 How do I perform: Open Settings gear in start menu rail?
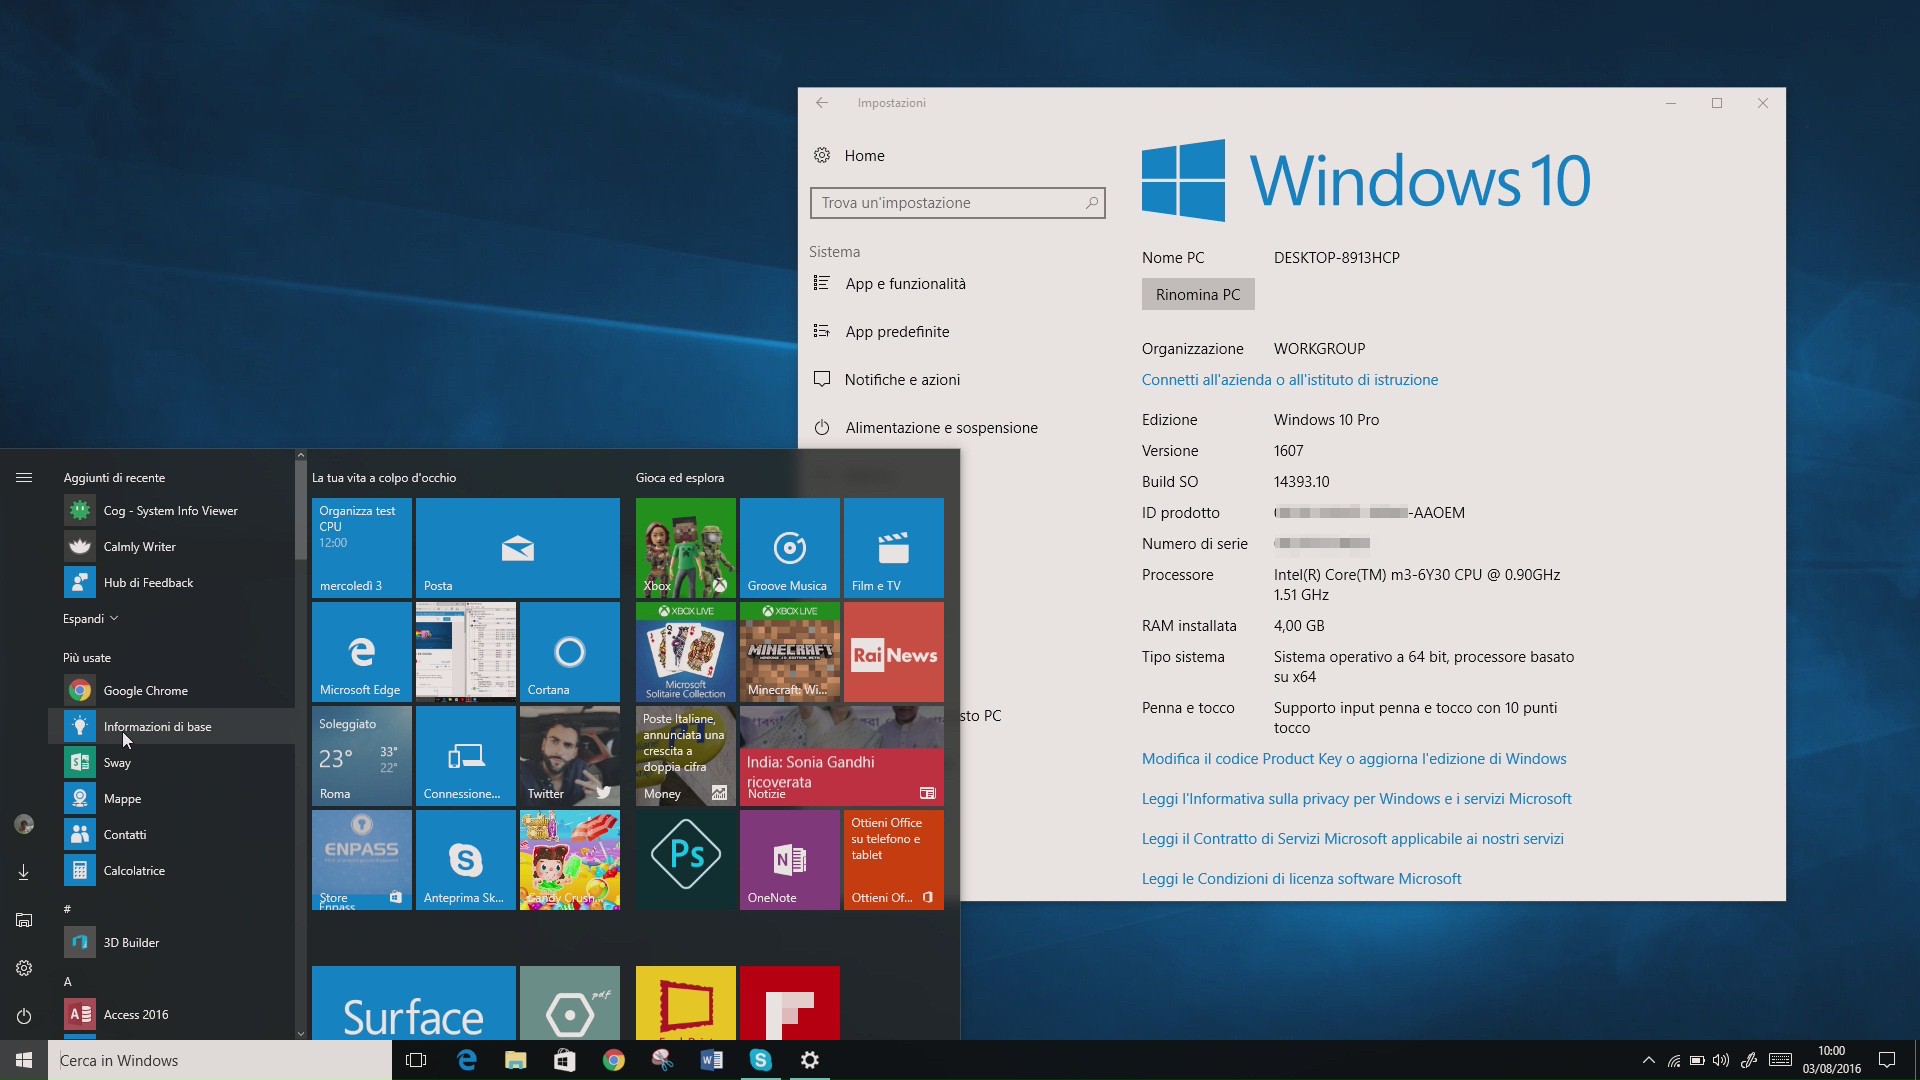click(24, 968)
